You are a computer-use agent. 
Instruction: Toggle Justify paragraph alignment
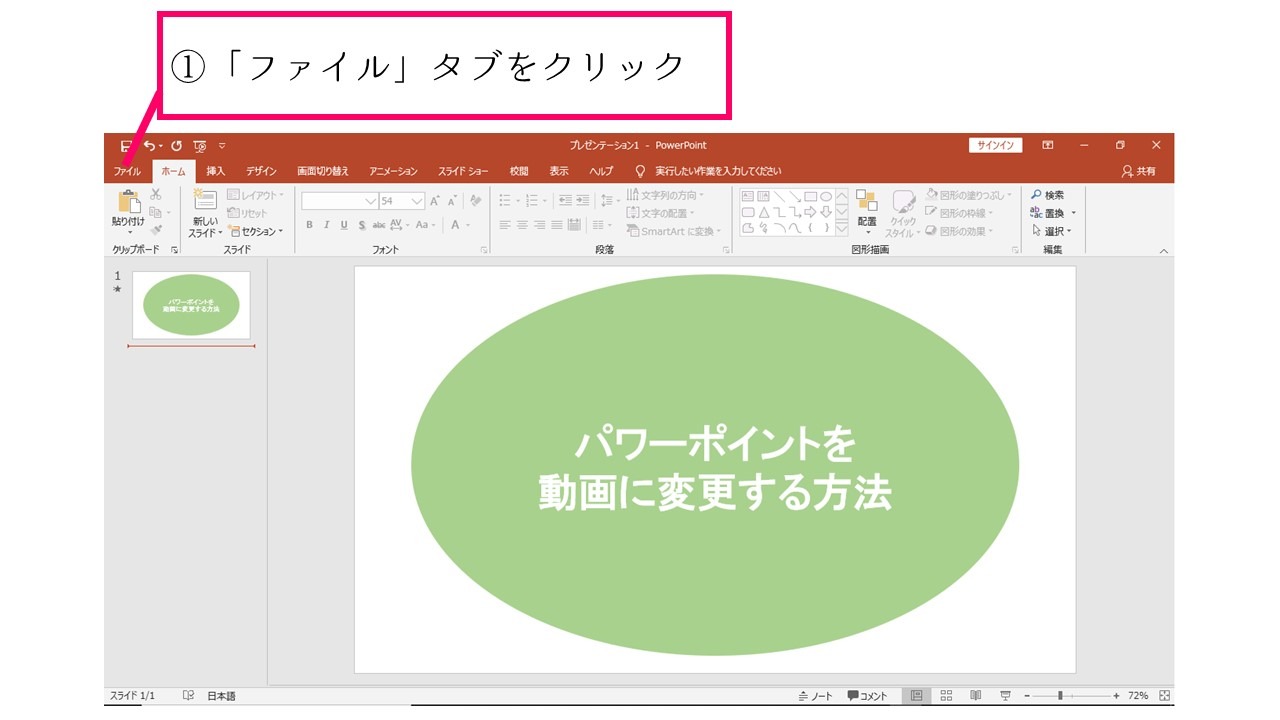pos(557,225)
